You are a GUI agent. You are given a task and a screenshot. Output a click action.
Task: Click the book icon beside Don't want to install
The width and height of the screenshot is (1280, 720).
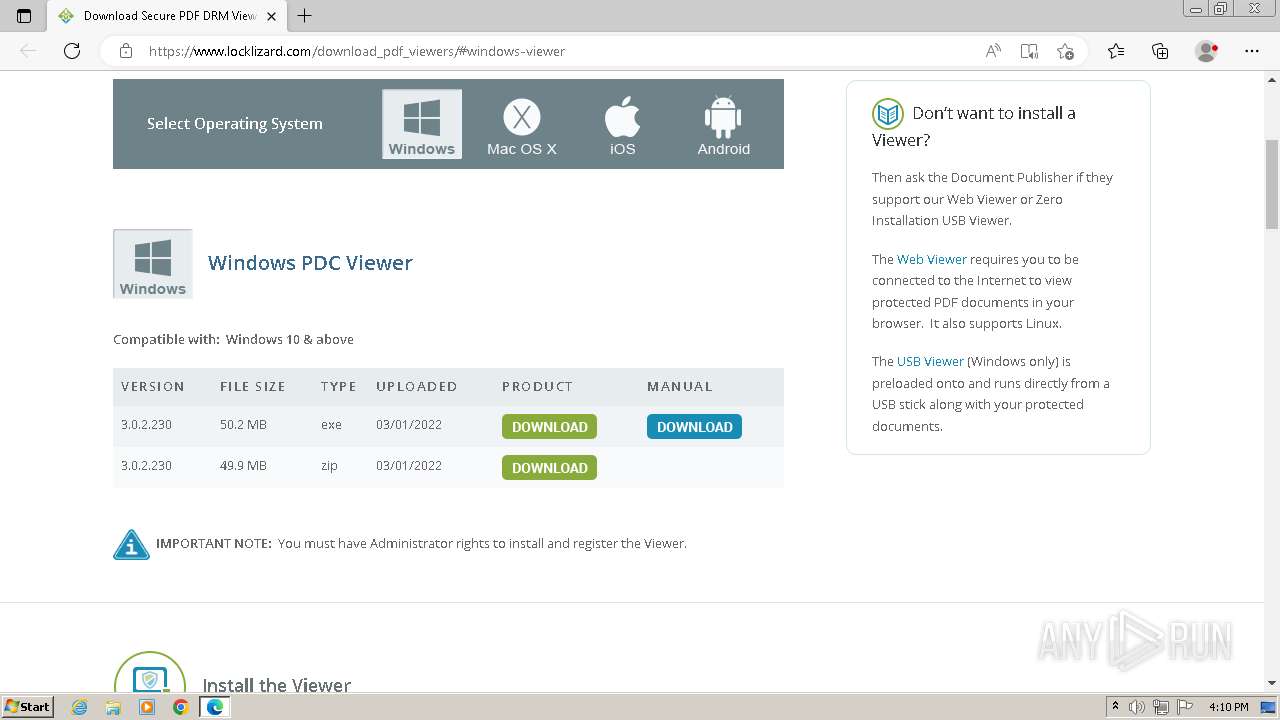(887, 114)
